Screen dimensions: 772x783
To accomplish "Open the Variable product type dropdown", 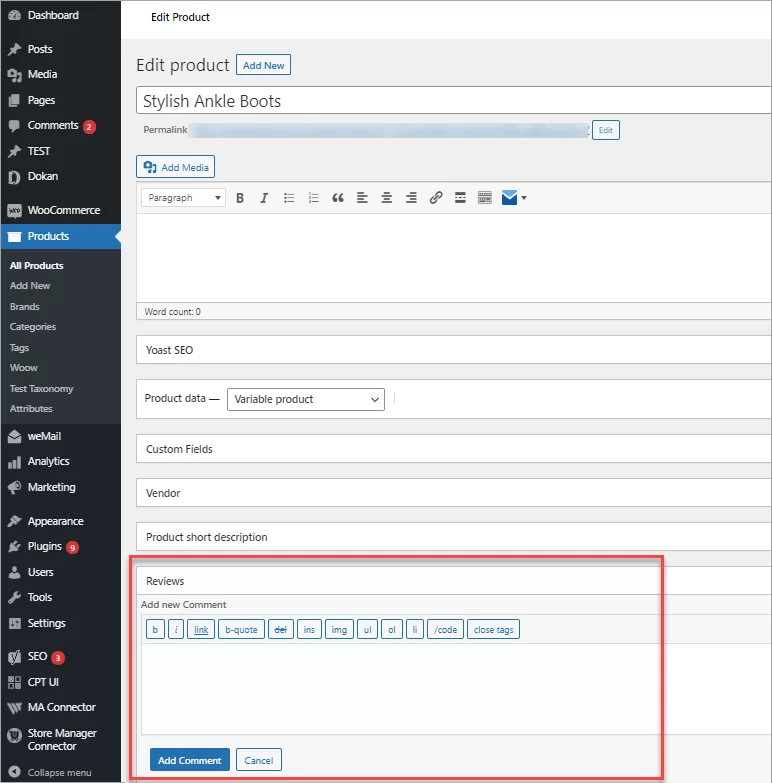I will click(305, 399).
